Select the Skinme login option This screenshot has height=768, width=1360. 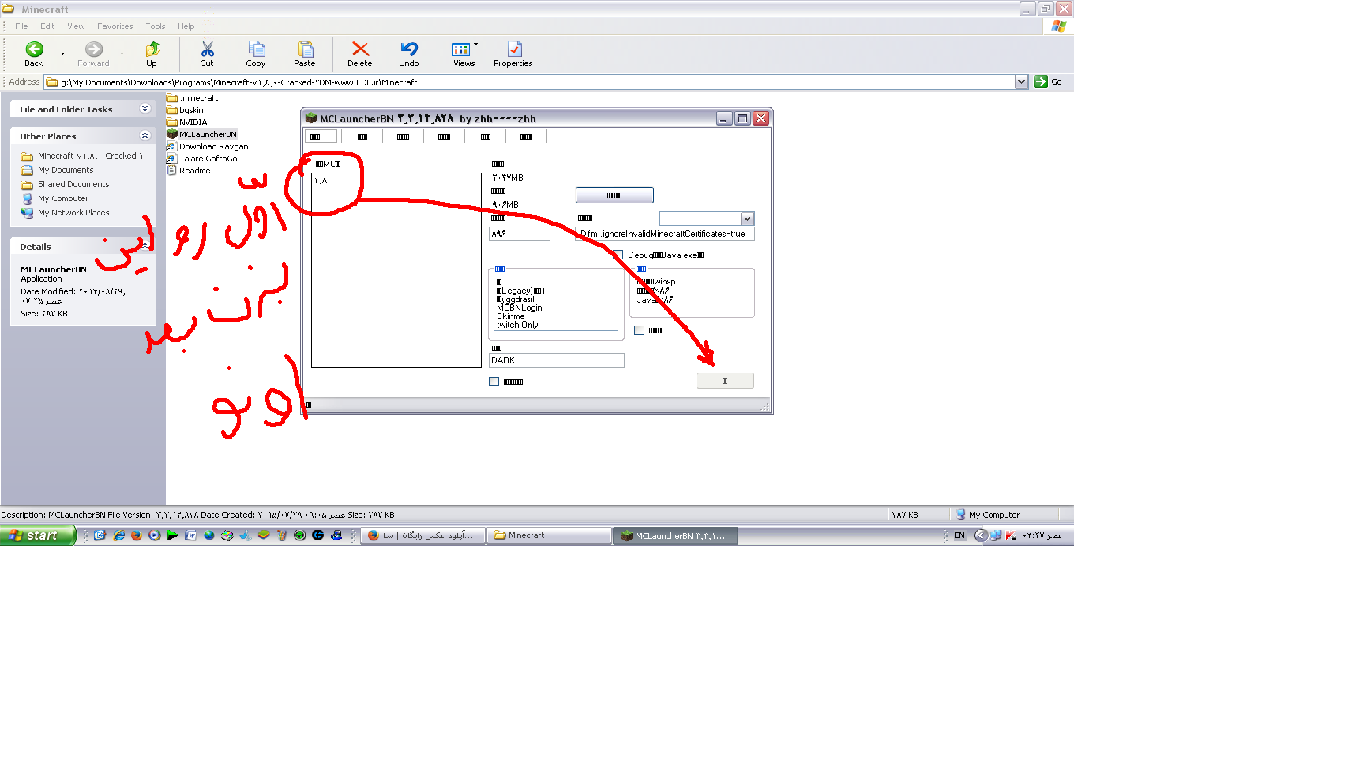tap(510, 316)
